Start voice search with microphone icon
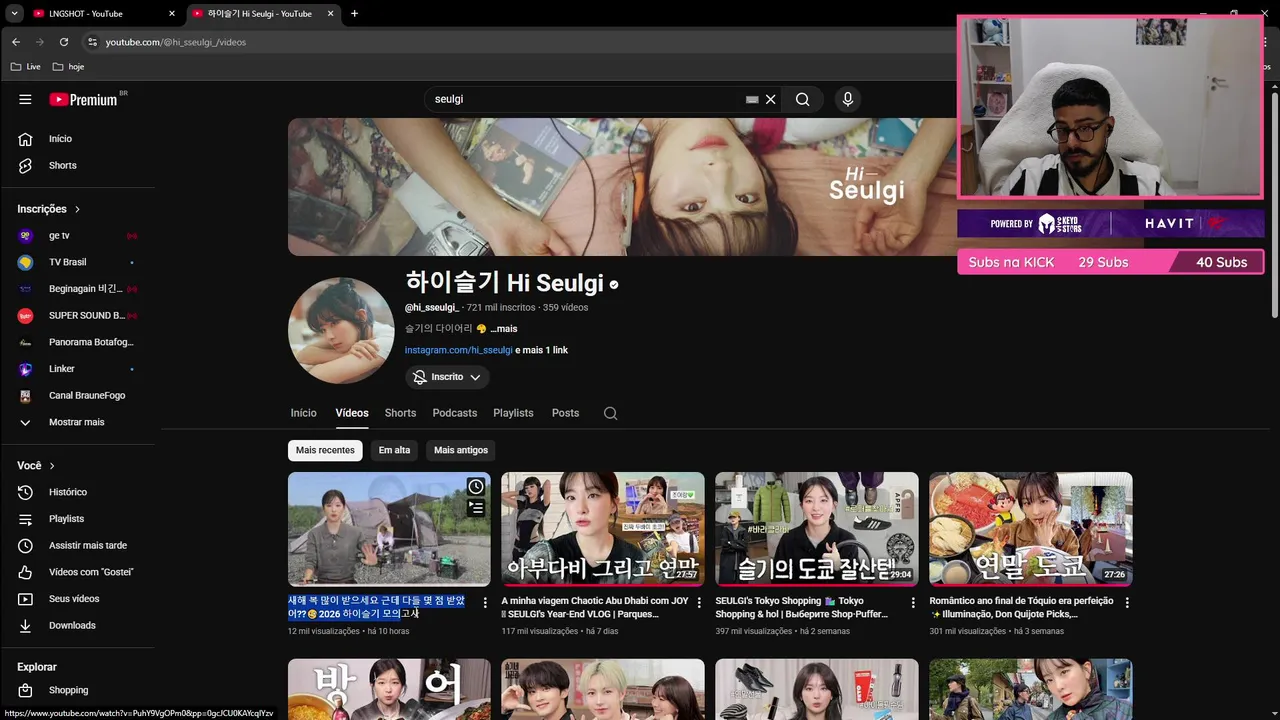 [848, 99]
